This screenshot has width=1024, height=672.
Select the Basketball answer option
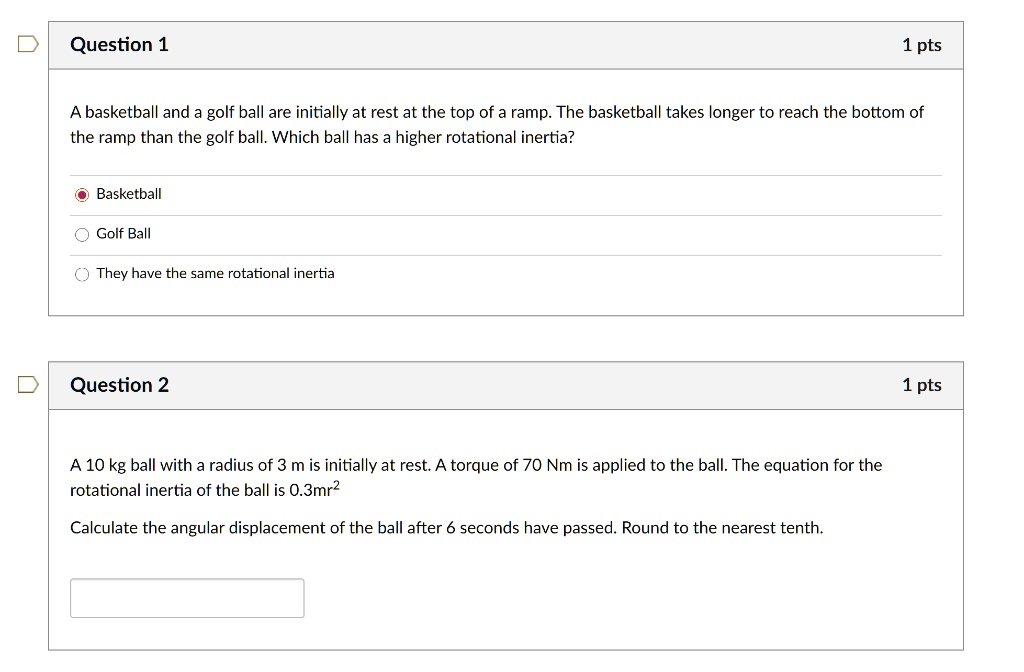82,194
